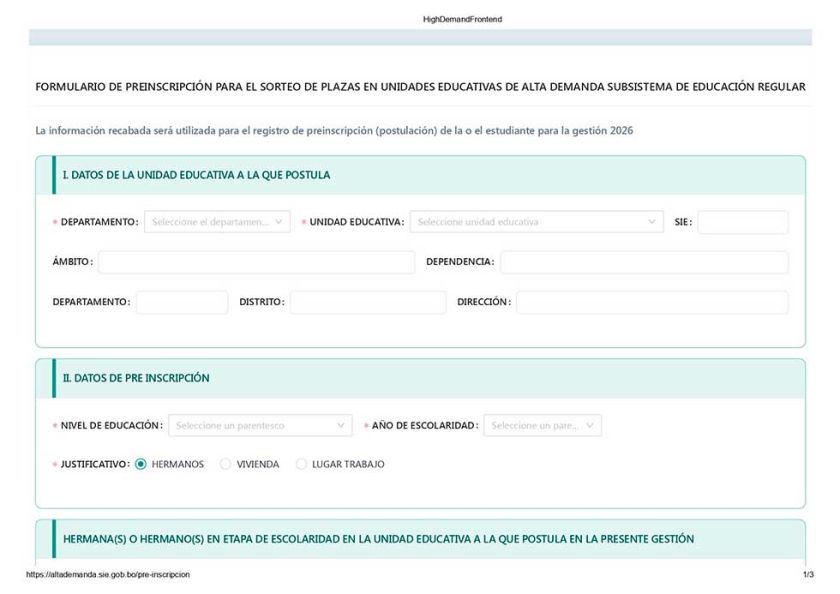840x594 pixels.
Task: Open the Año de Escolaridad dropdown
Action: (x=543, y=425)
